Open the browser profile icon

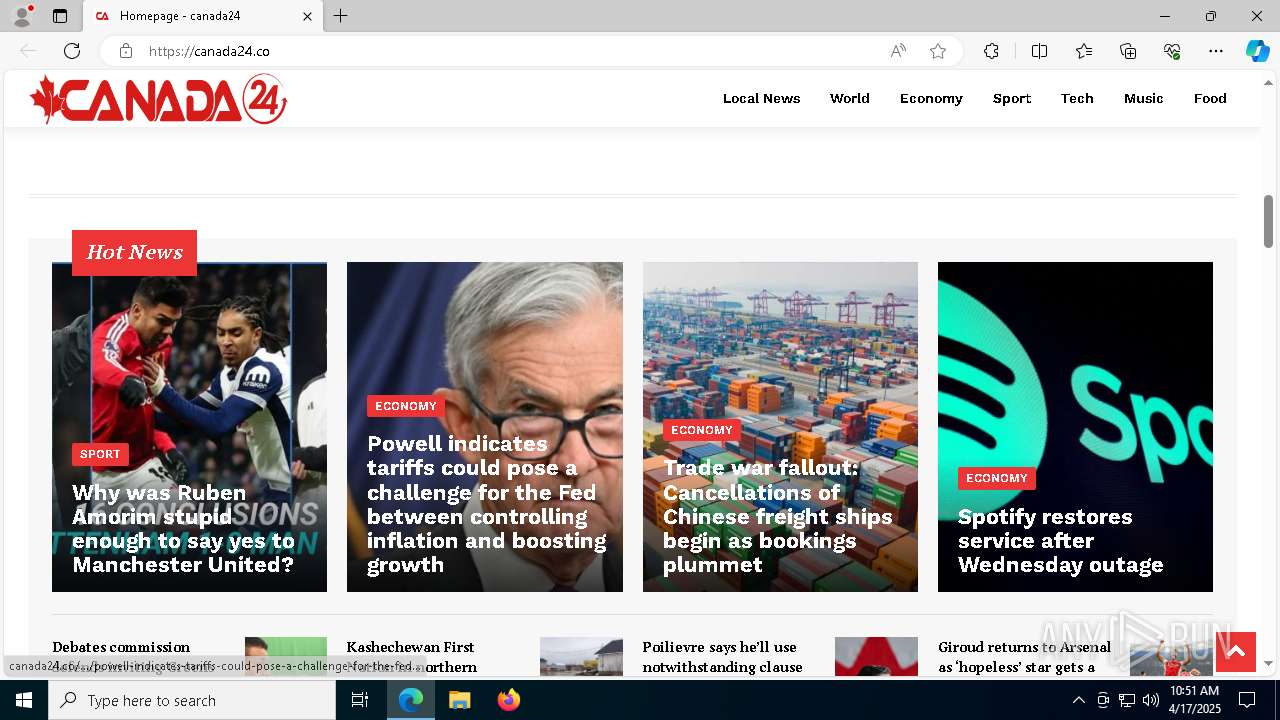tap(21, 16)
